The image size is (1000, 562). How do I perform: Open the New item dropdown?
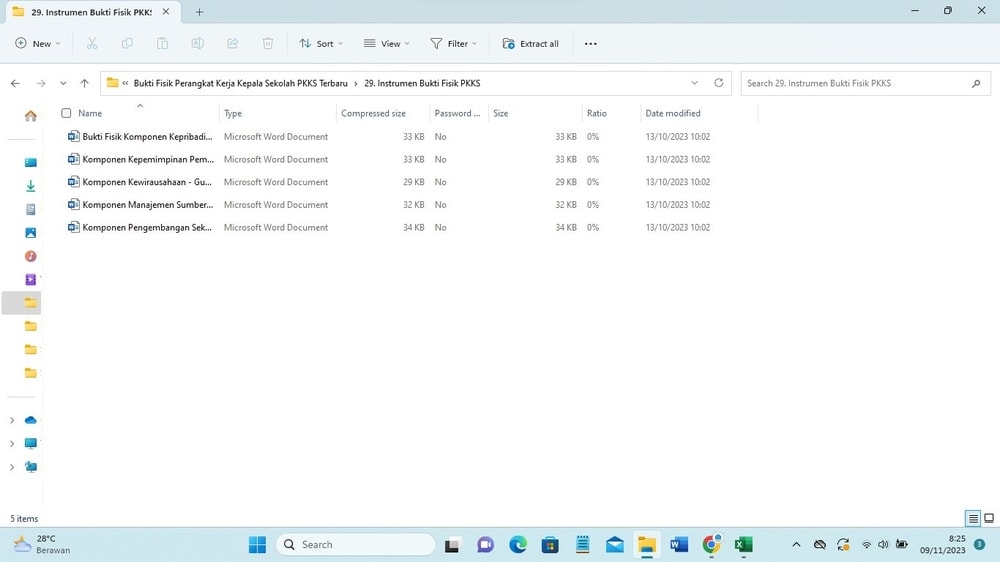click(x=38, y=44)
